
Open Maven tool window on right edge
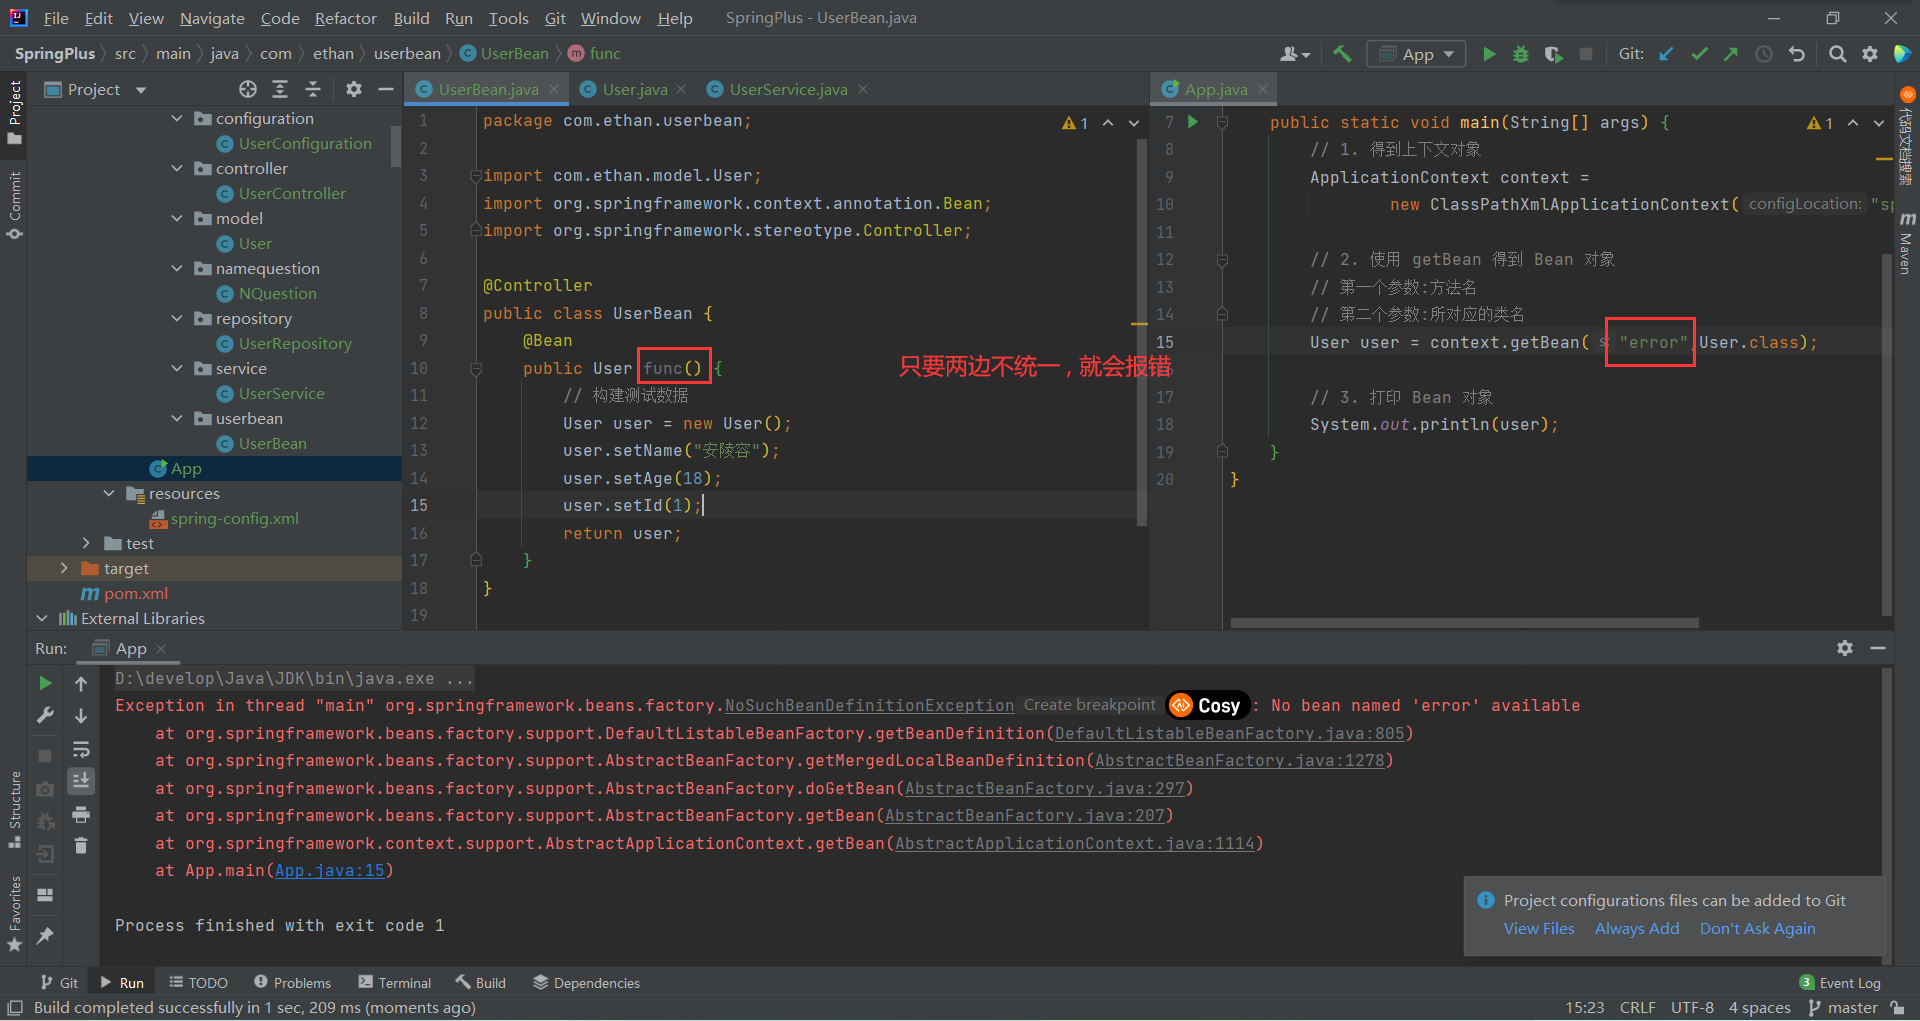click(x=1906, y=243)
